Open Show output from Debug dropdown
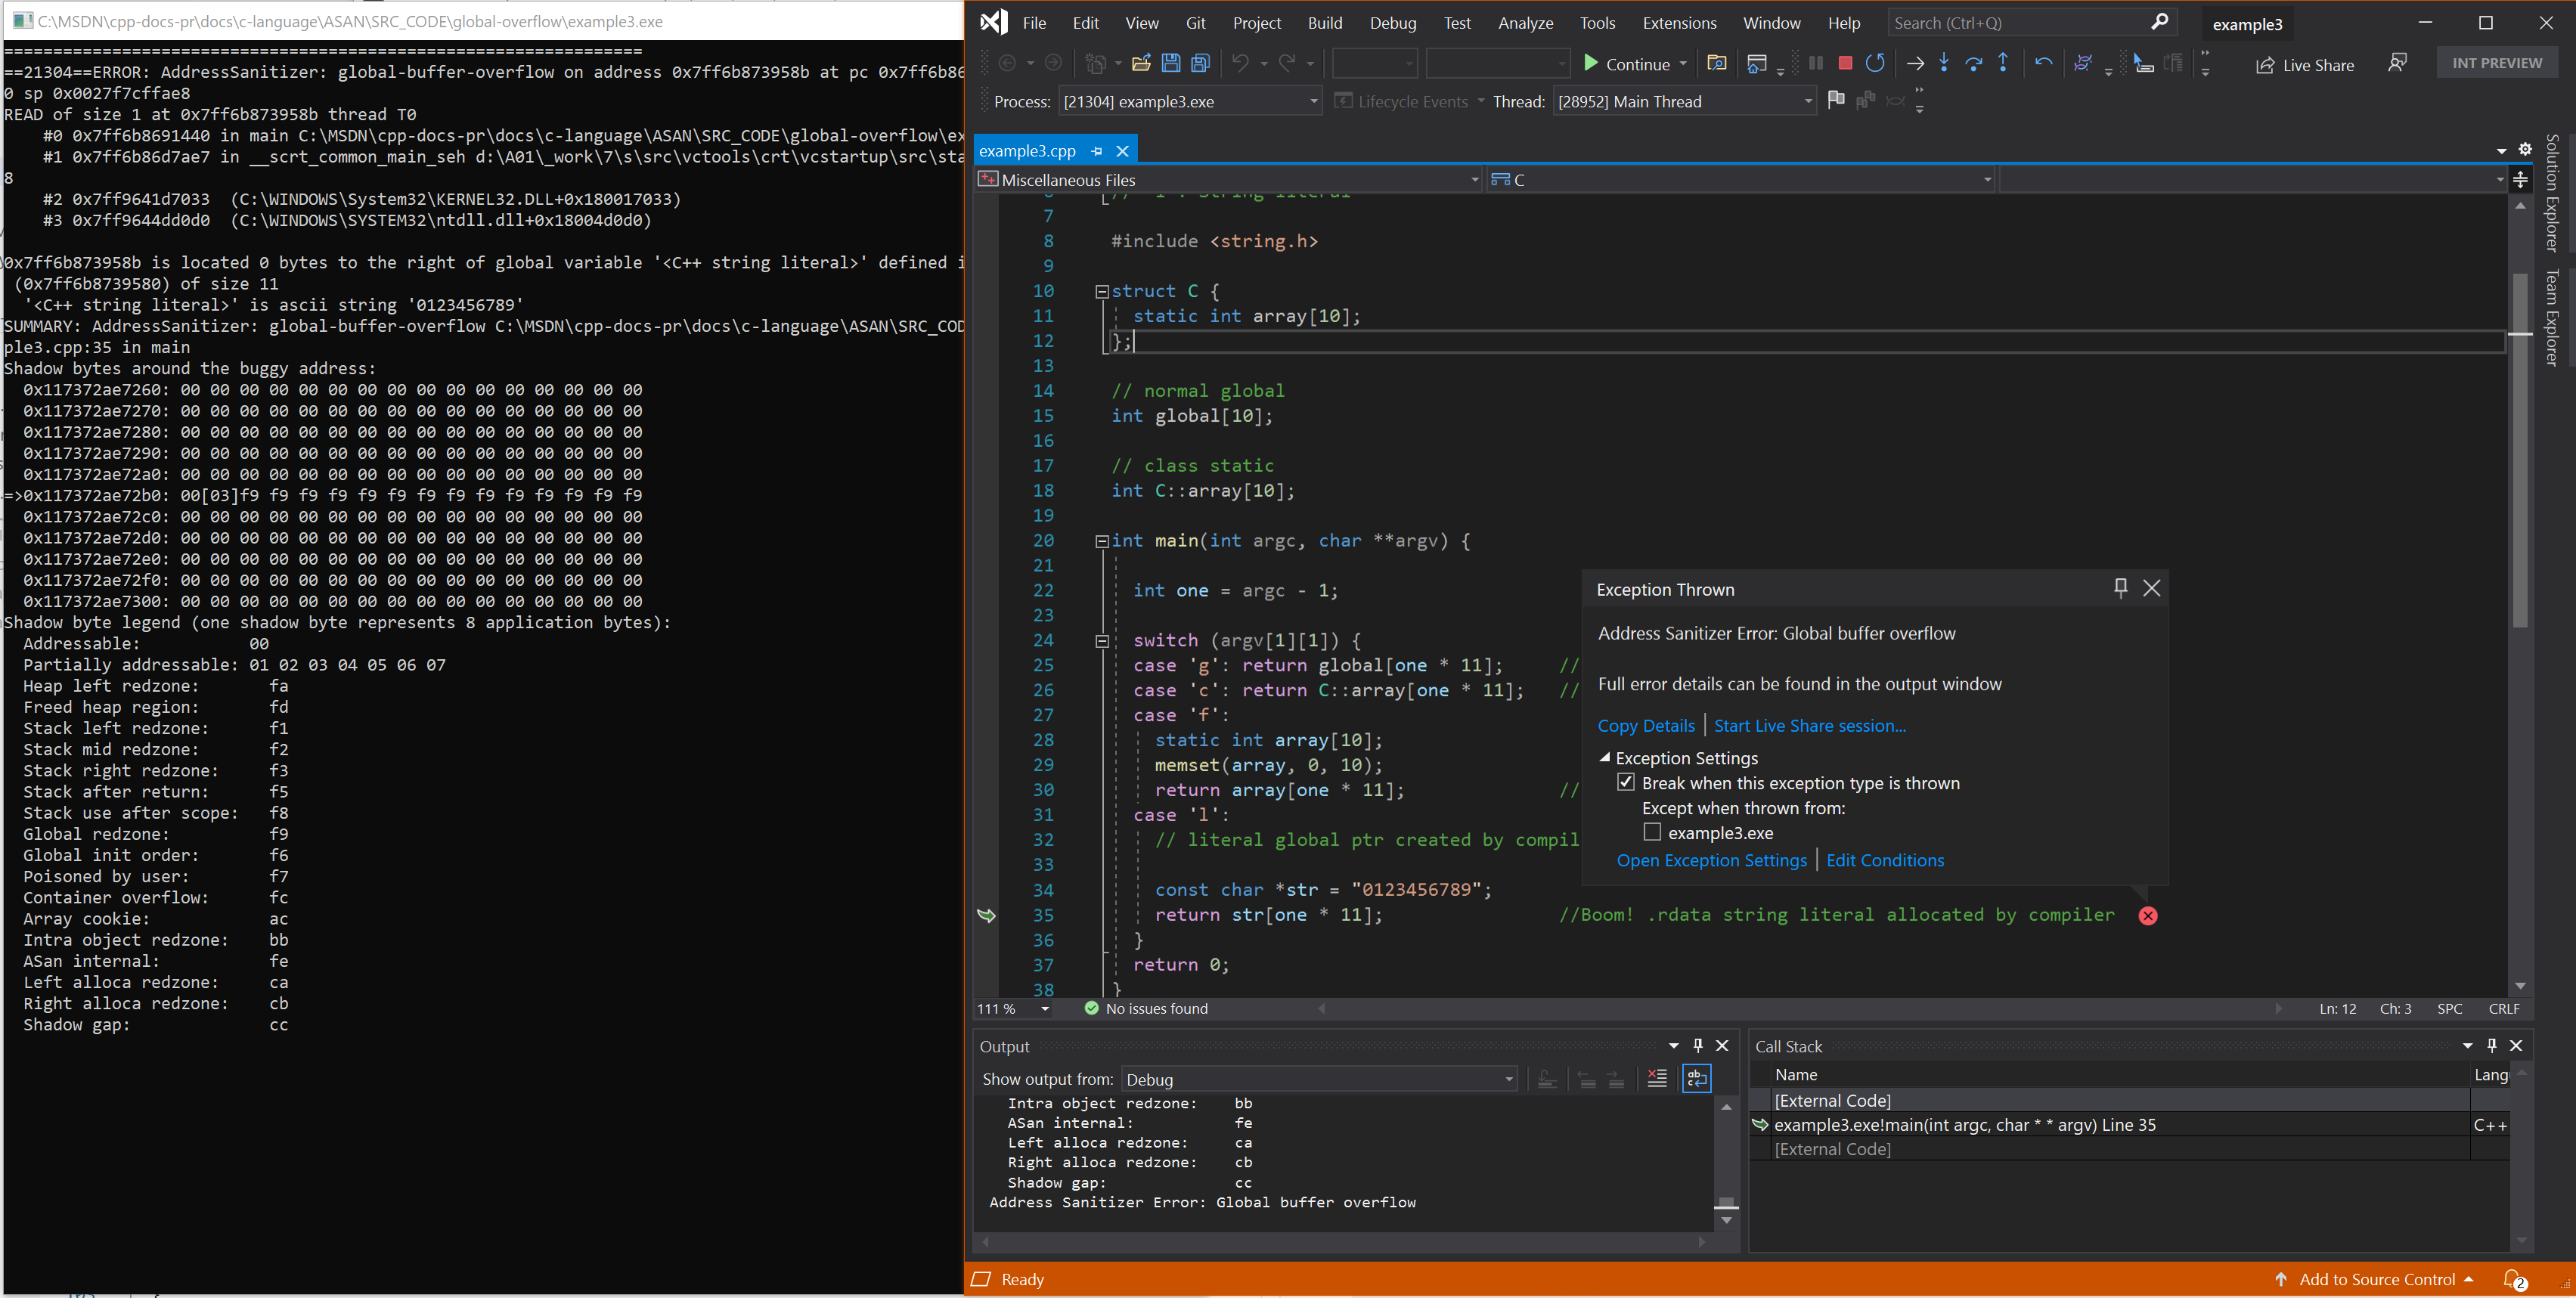The image size is (2576, 1298). [1509, 1079]
